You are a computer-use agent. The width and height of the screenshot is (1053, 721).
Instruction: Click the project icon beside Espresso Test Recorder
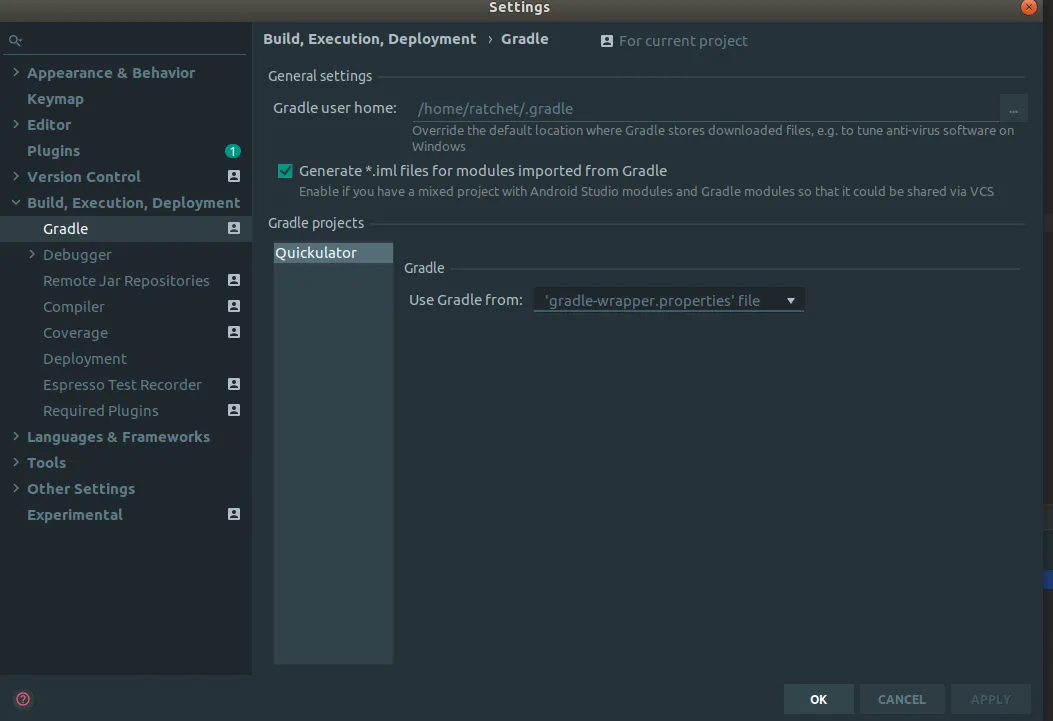coord(234,385)
